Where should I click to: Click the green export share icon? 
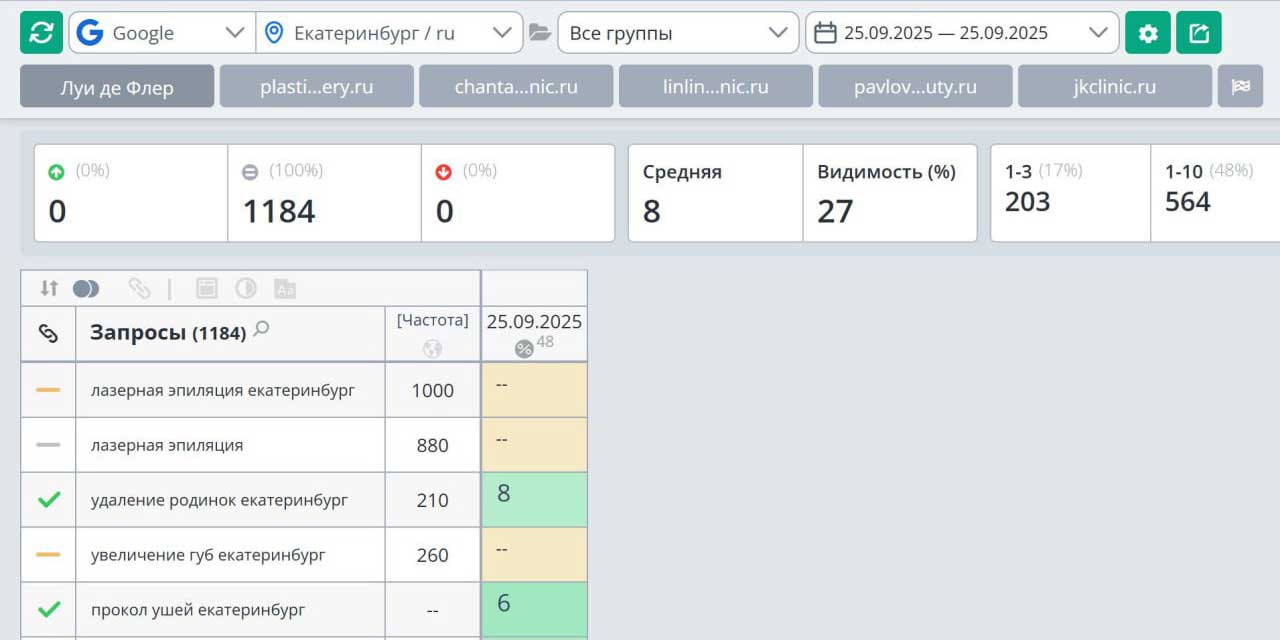1198,33
